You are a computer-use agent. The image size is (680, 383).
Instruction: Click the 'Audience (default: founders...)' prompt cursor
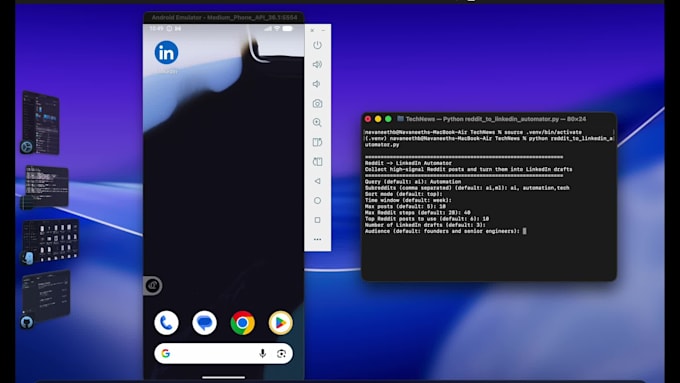524,231
